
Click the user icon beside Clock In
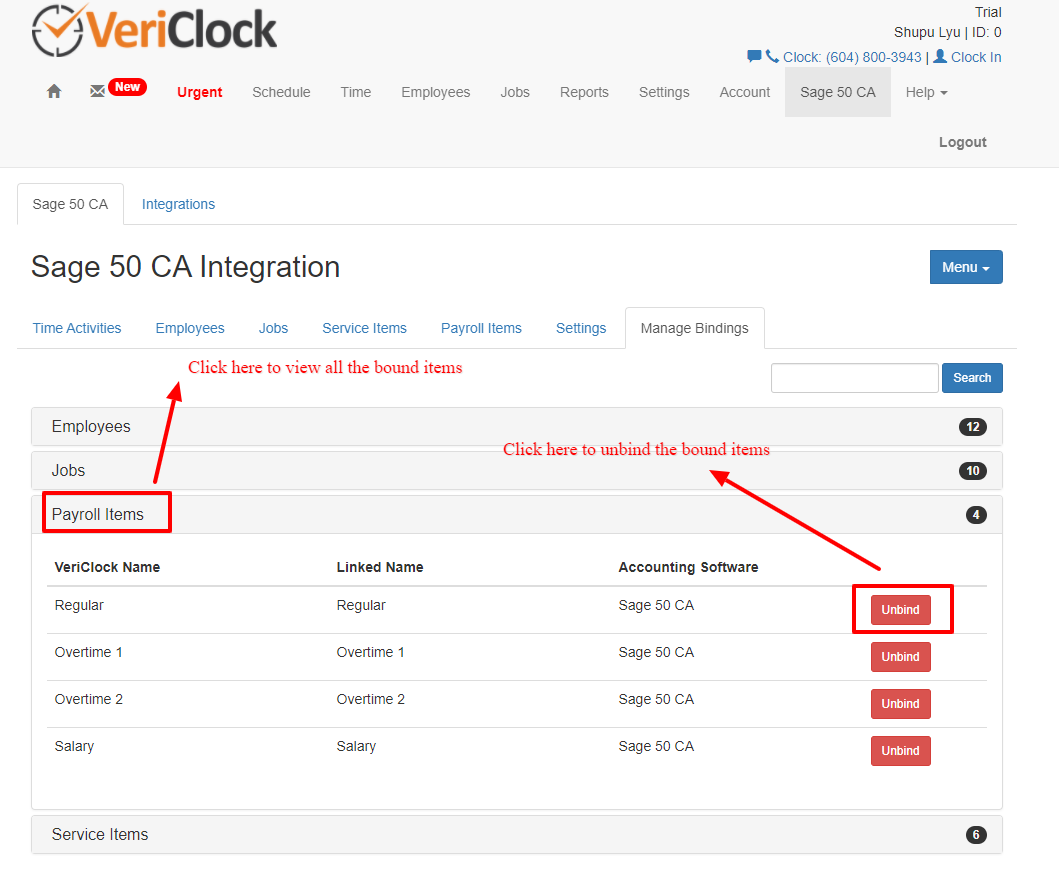click(x=939, y=56)
